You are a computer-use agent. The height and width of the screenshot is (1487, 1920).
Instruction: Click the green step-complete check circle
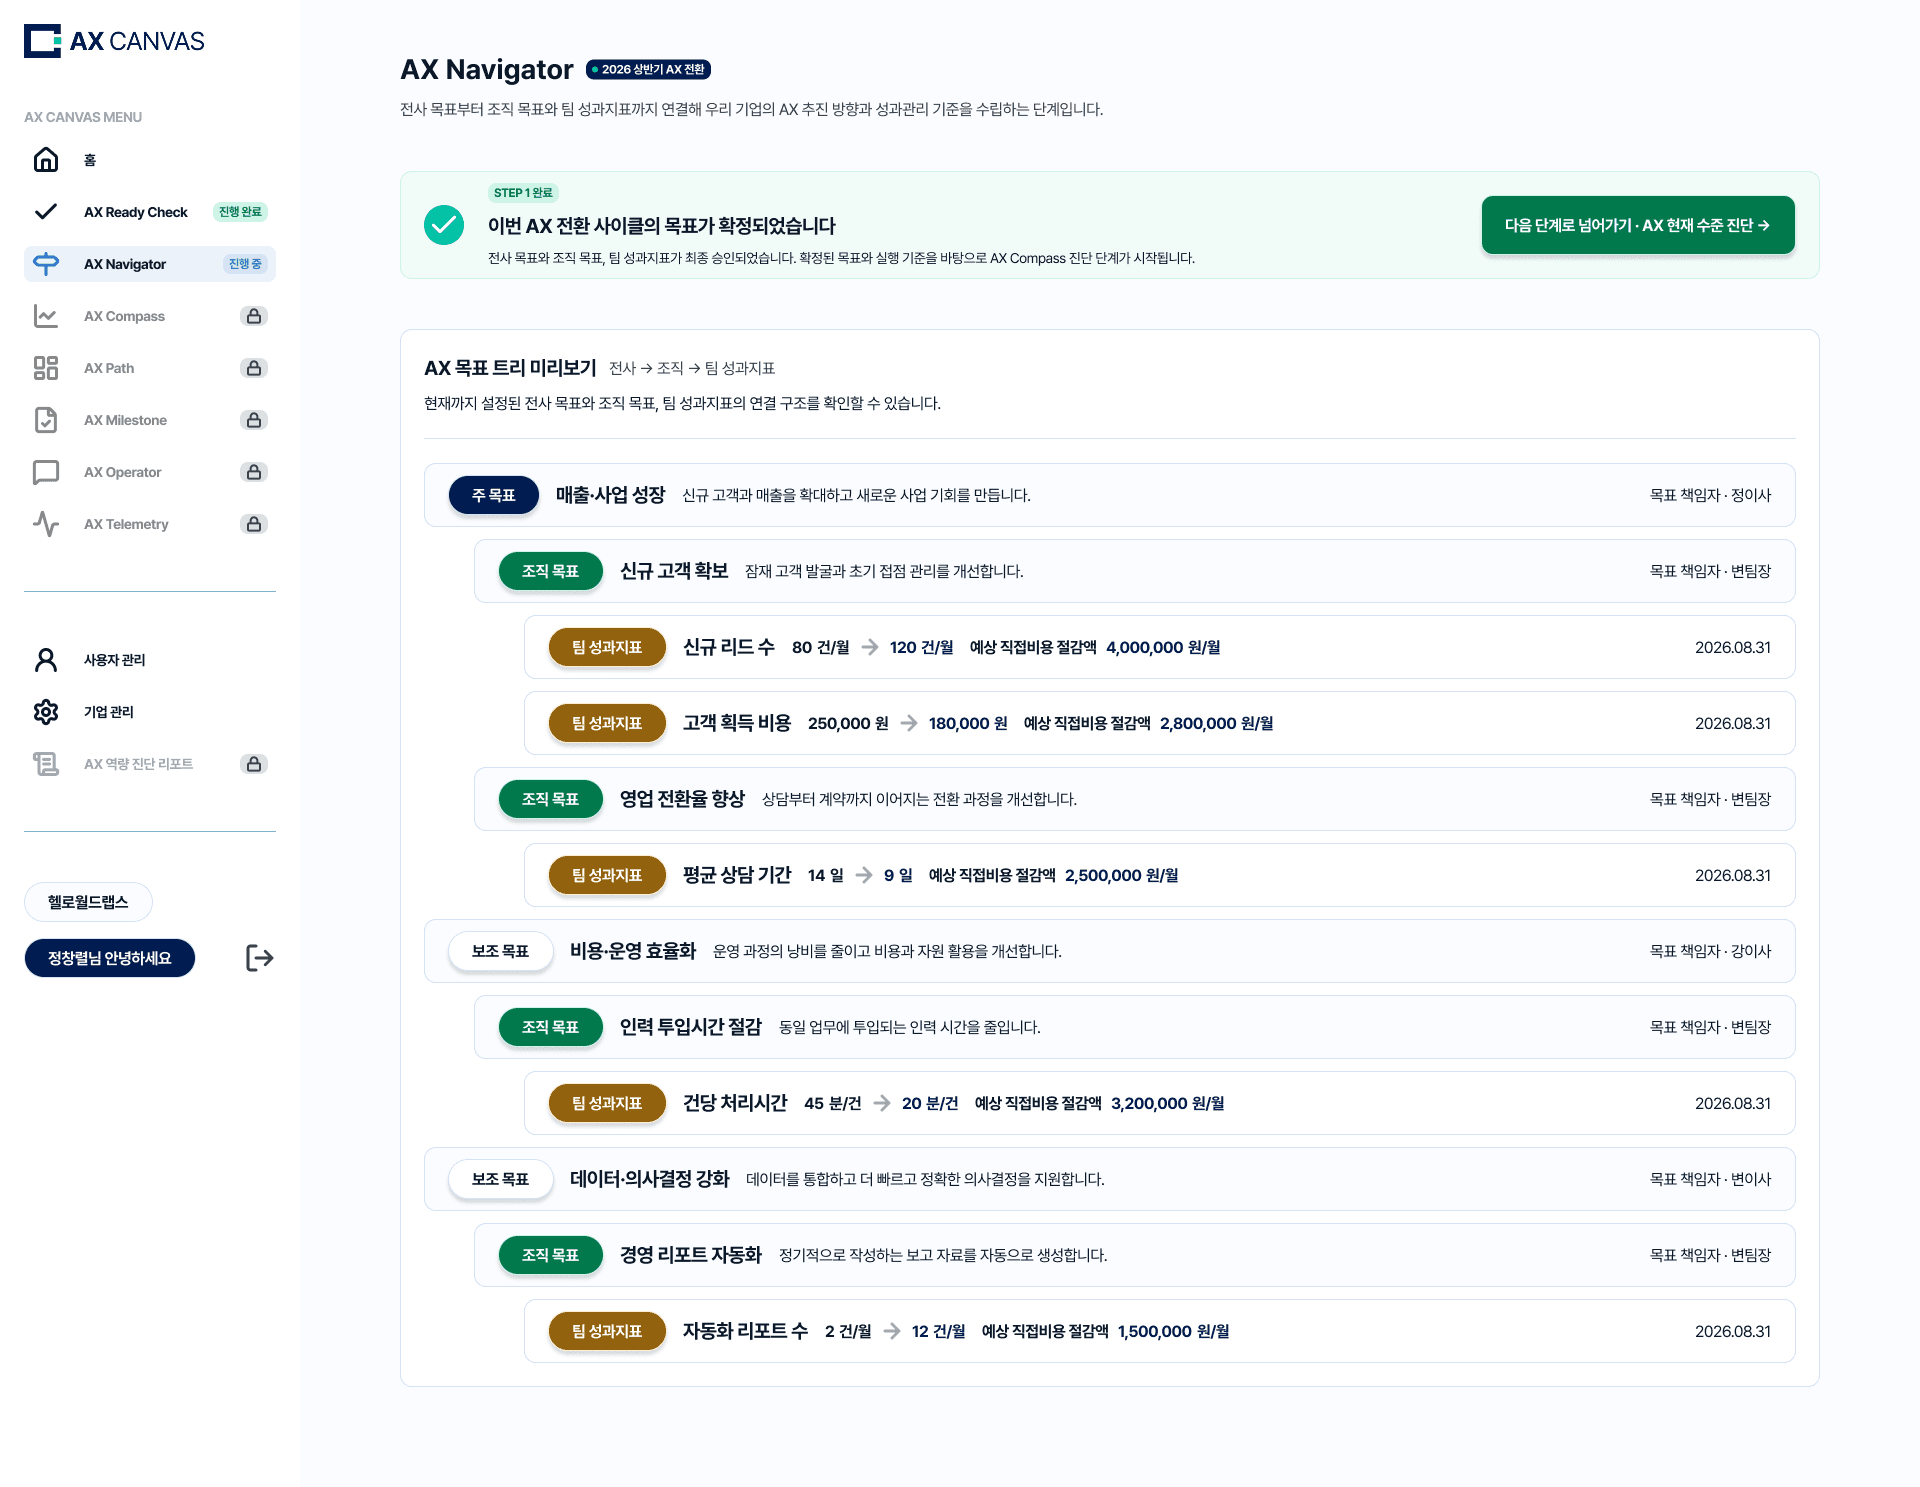point(444,225)
